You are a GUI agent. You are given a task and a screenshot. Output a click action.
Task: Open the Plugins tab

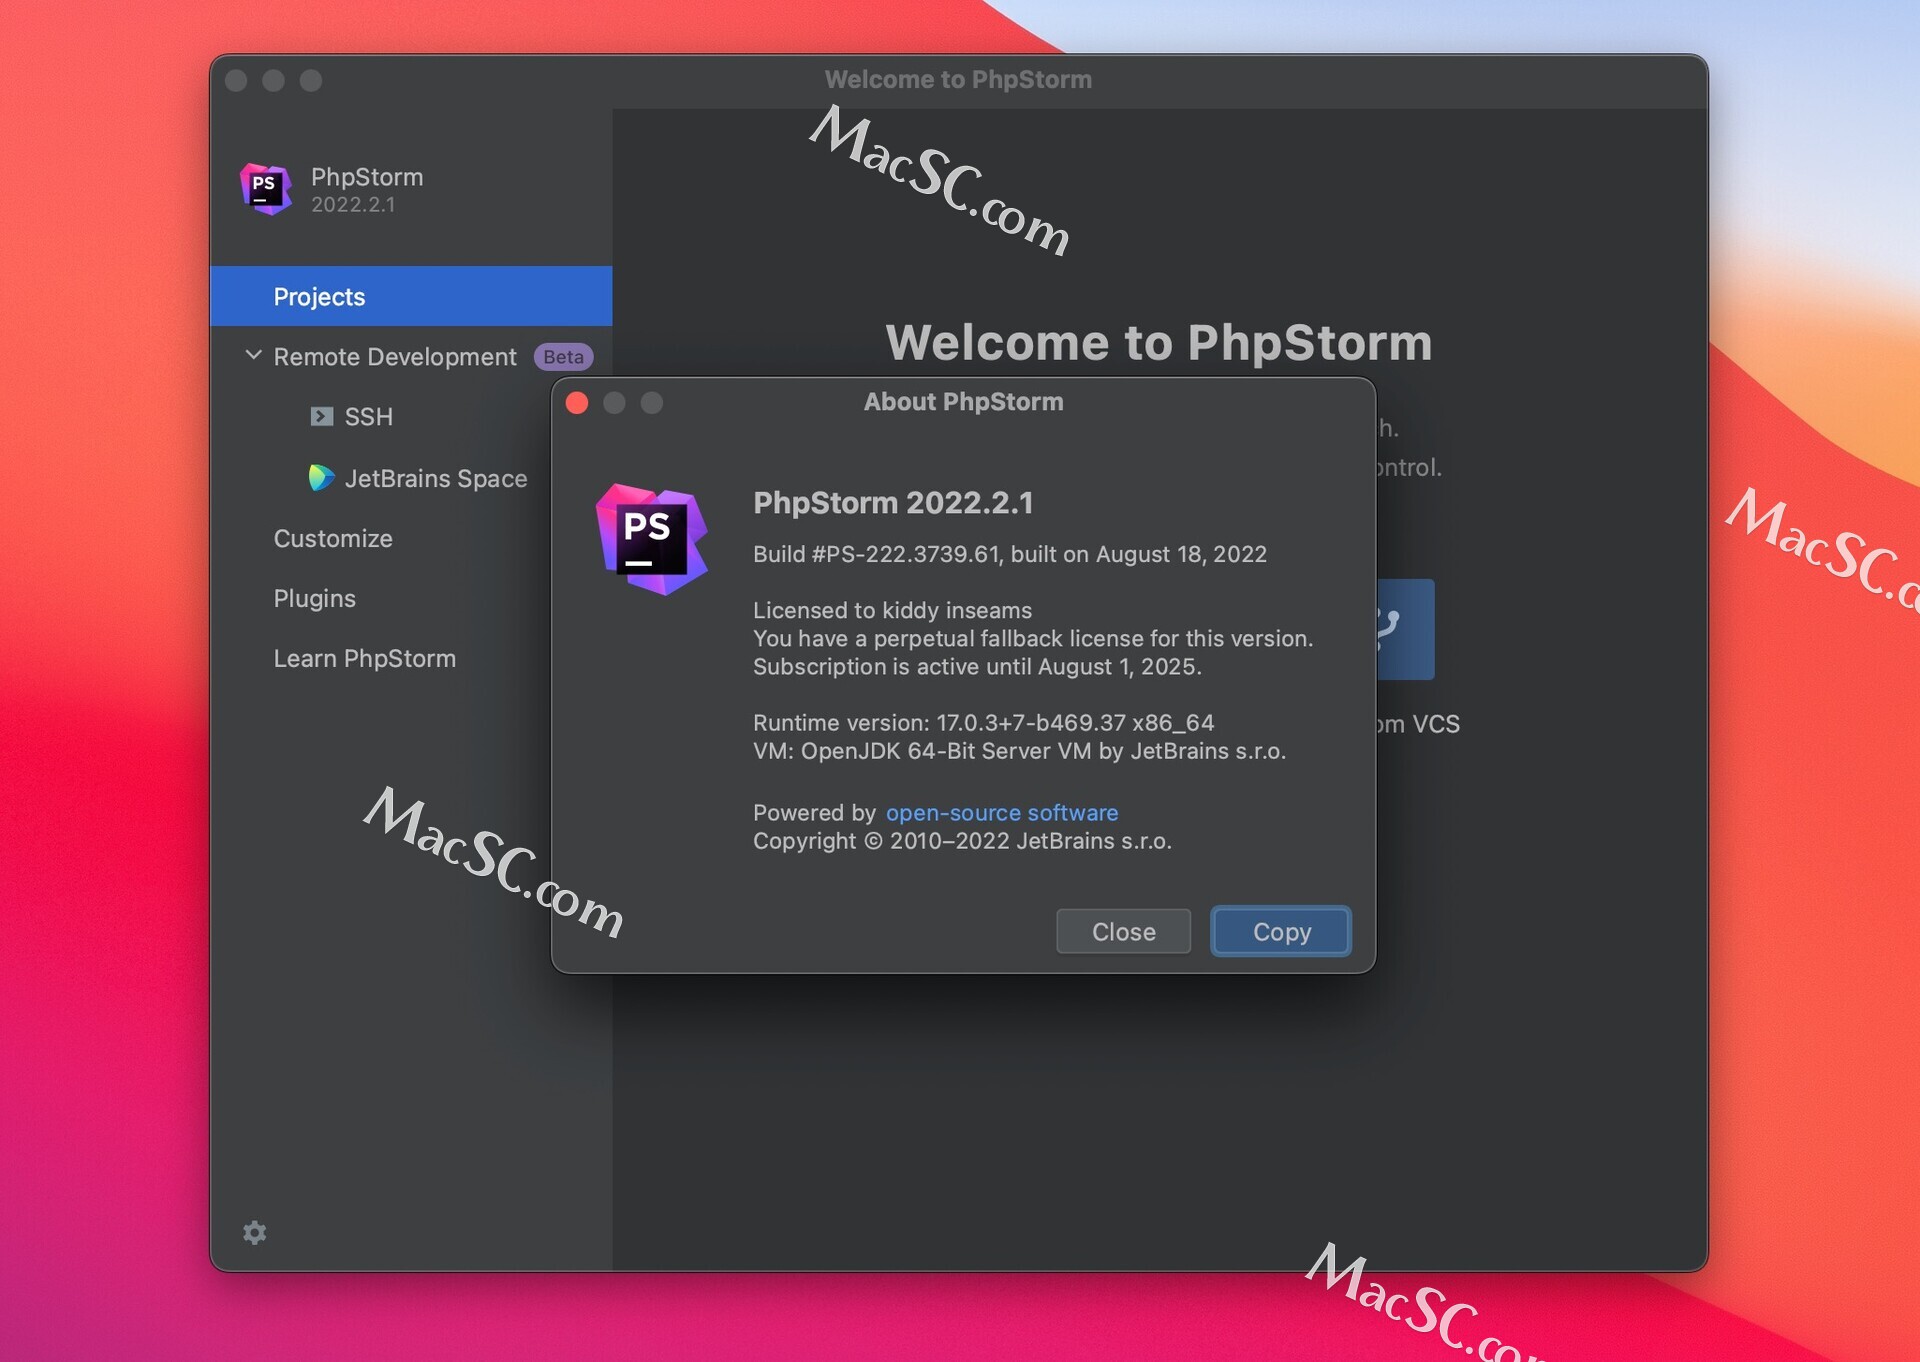pos(315,598)
